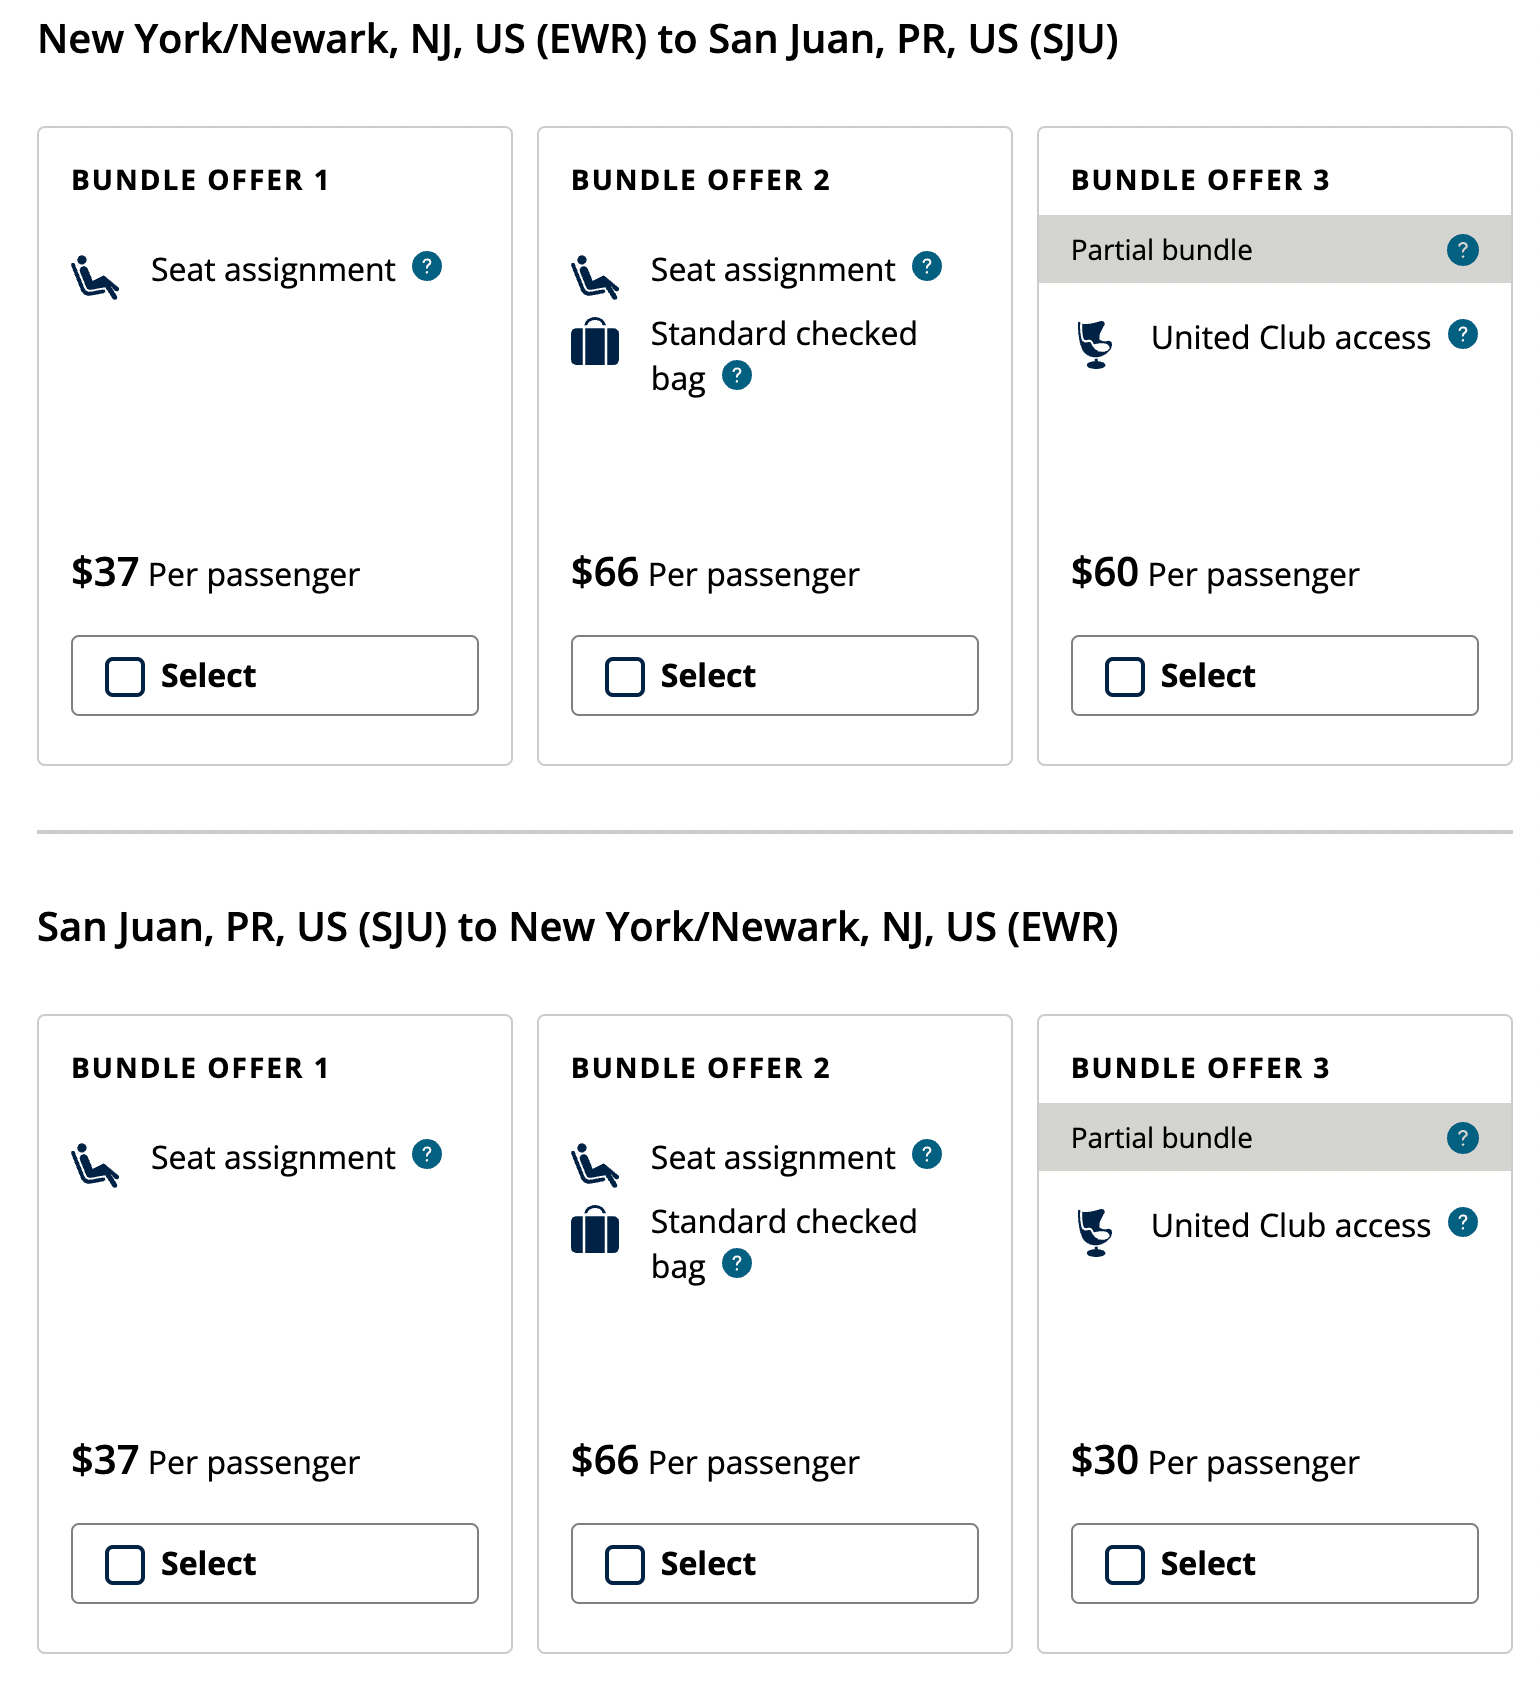This screenshot has width=1540, height=1682.
Task: Open Partial bundle help tooltip for SJU-EWR
Action: [1462, 1137]
